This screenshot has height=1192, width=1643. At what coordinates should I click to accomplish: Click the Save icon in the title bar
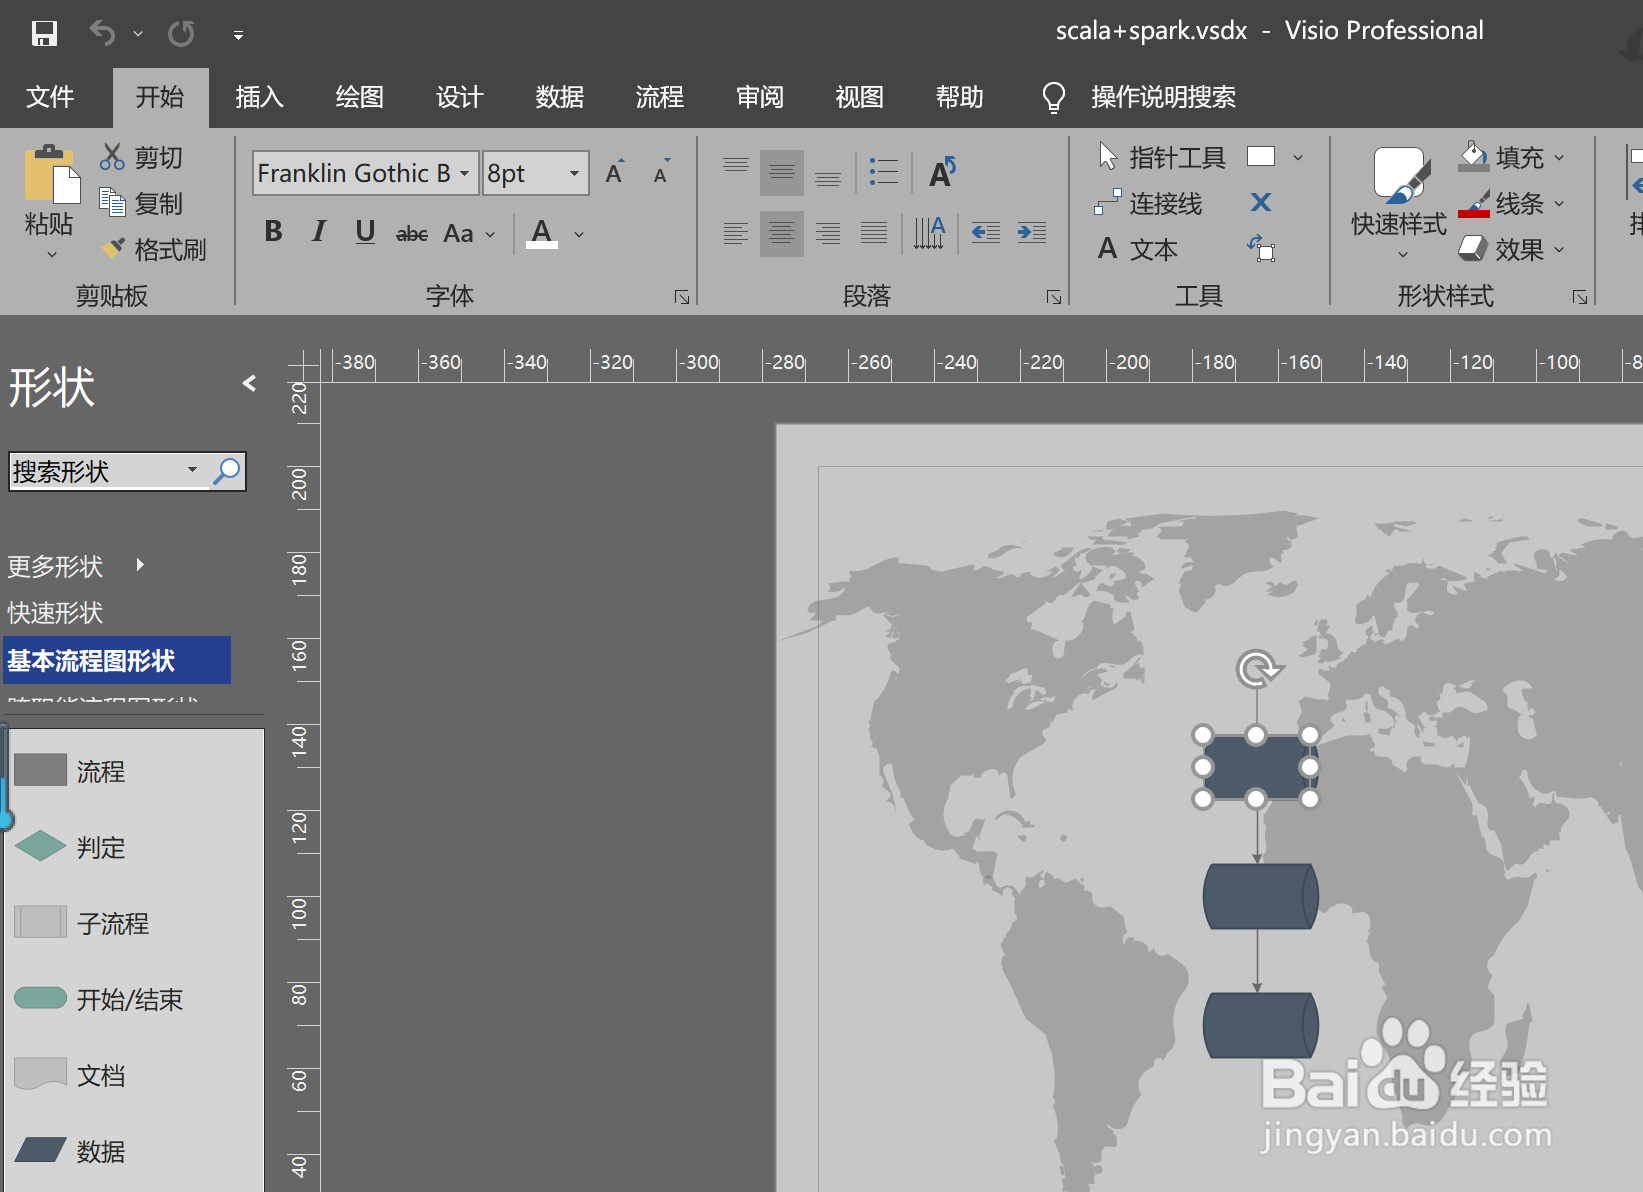click(44, 34)
